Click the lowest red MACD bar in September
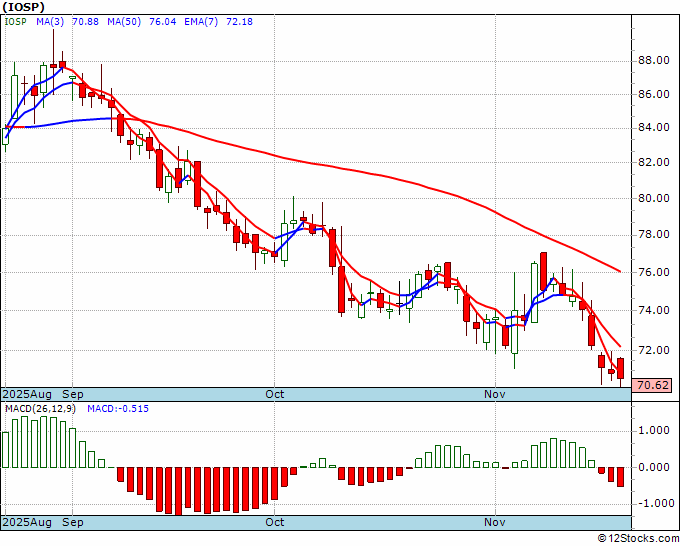The image size is (680, 546). (x=178, y=491)
